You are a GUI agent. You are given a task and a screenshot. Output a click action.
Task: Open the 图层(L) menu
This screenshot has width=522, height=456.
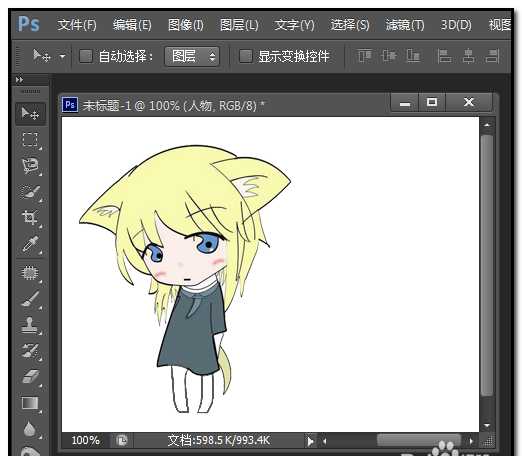coord(239,25)
